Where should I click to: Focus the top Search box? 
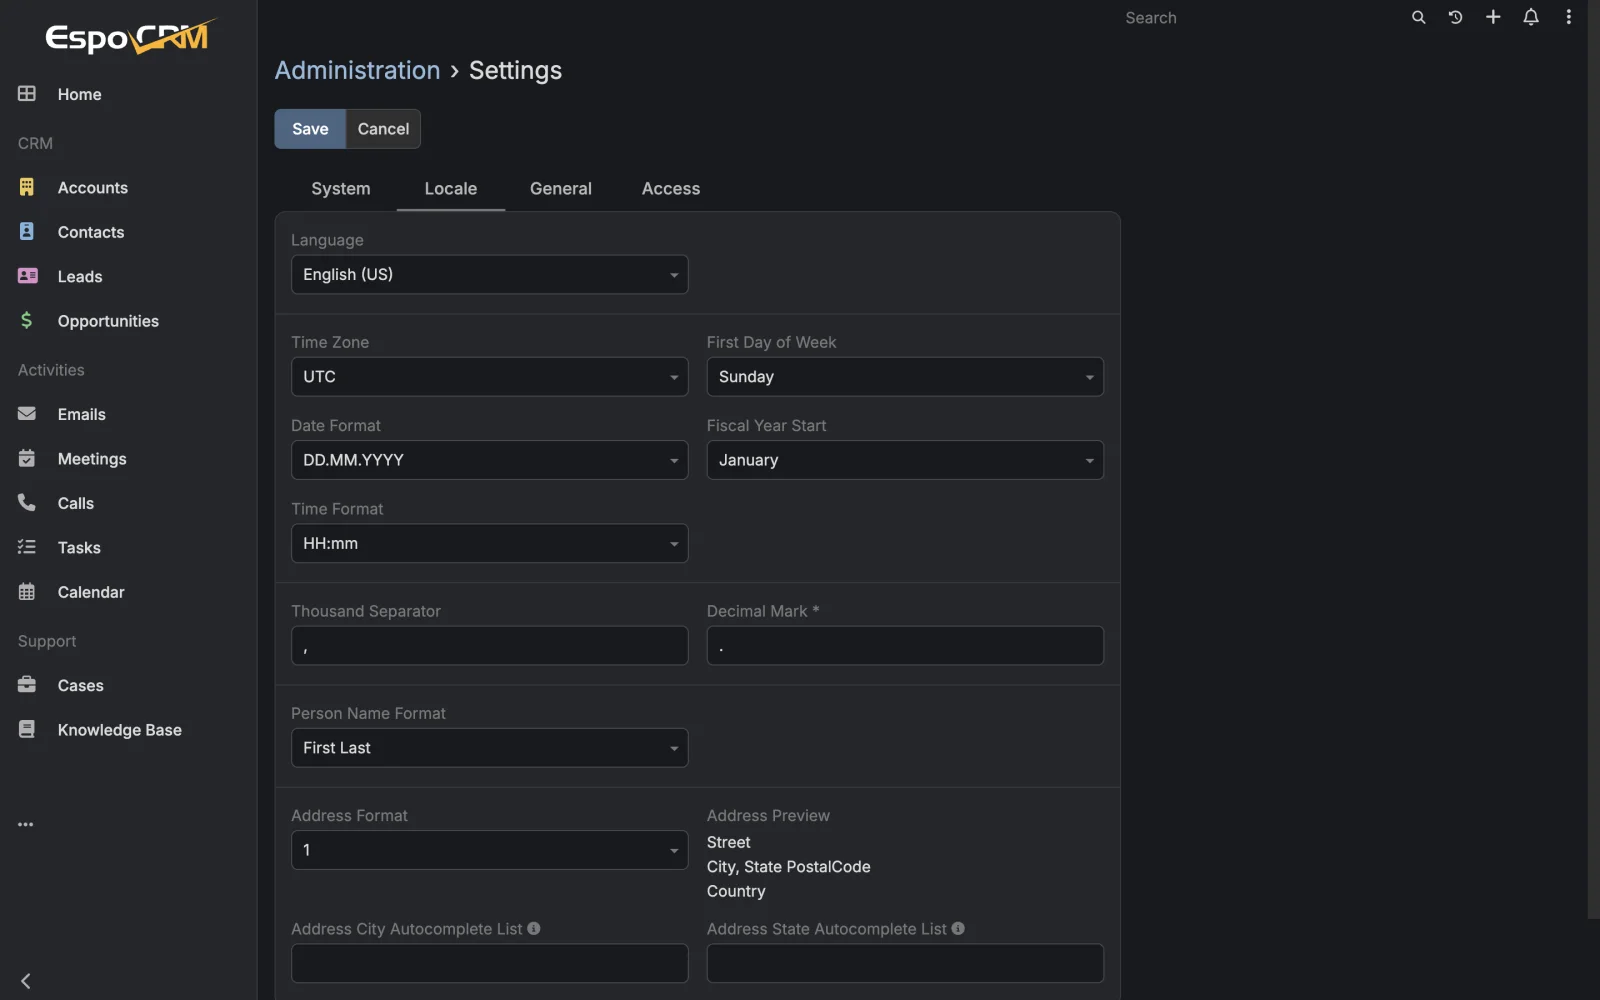coord(1260,17)
